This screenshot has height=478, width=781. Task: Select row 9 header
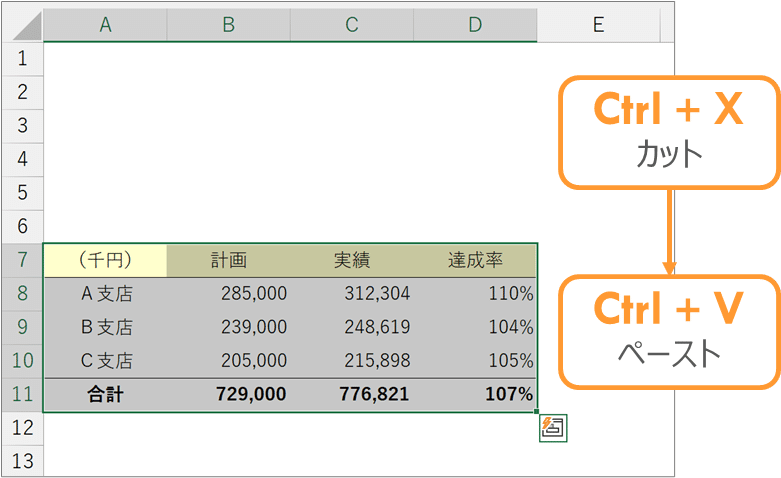click(22, 327)
